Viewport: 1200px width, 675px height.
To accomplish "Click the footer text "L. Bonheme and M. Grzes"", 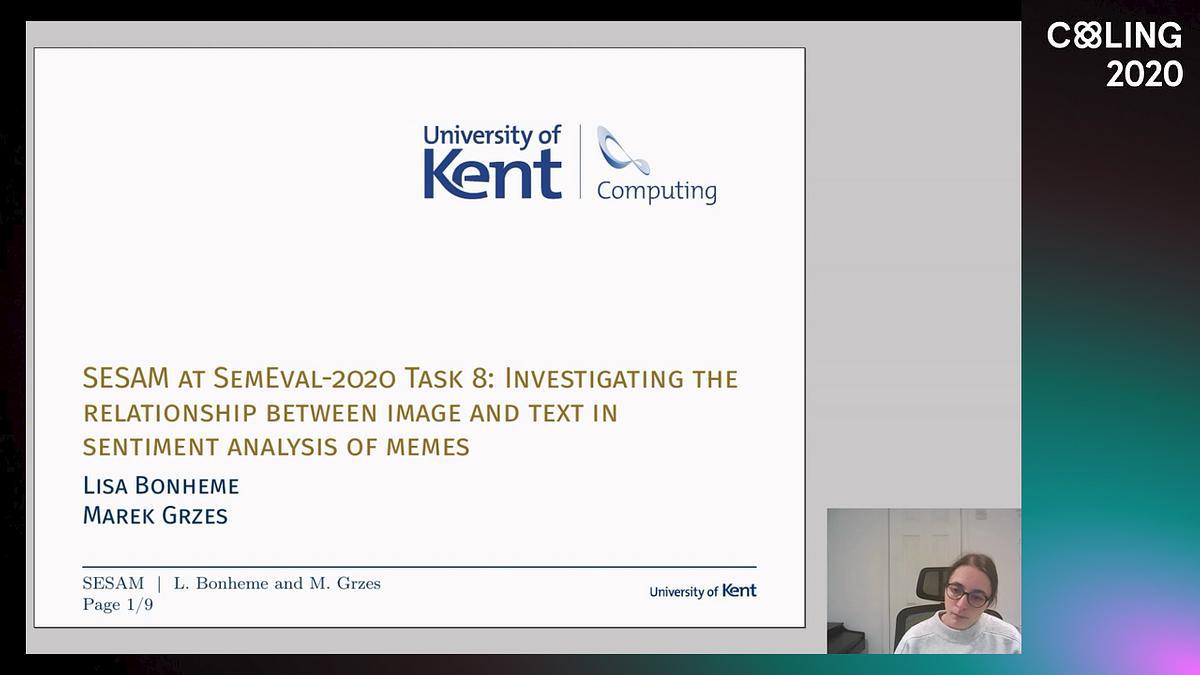I will click(x=277, y=583).
